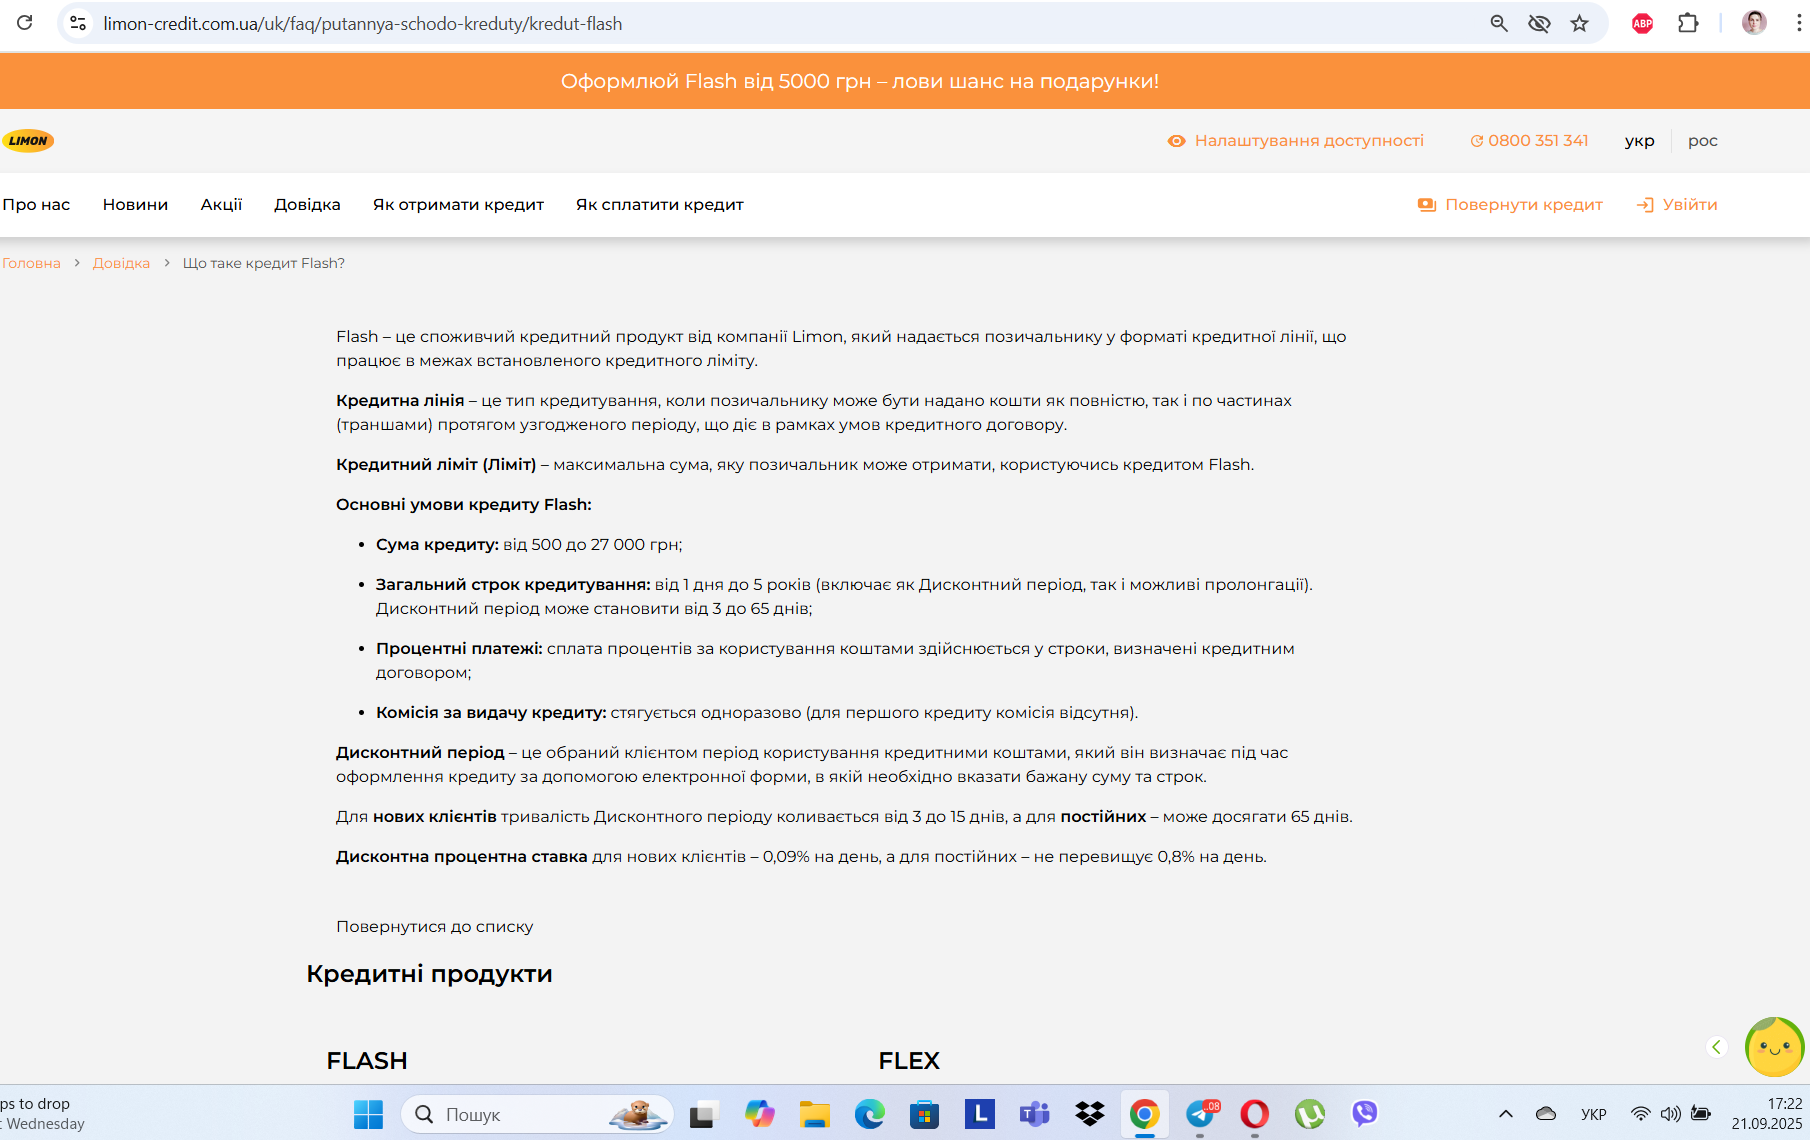1810x1140 pixels.
Task: Select the FLEX credit product heading
Action: [909, 1061]
